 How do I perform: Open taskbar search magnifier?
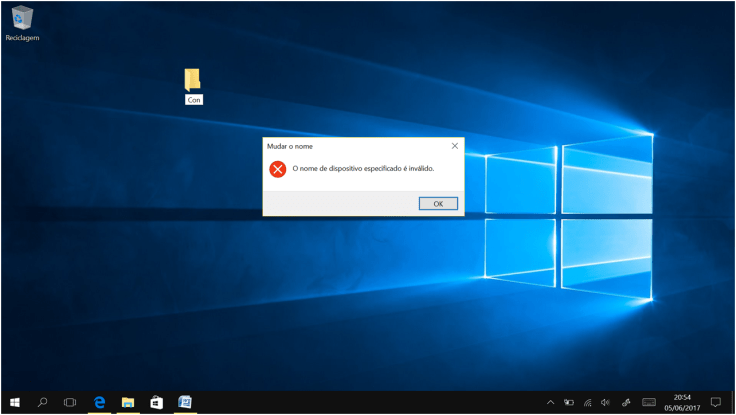click(43, 402)
